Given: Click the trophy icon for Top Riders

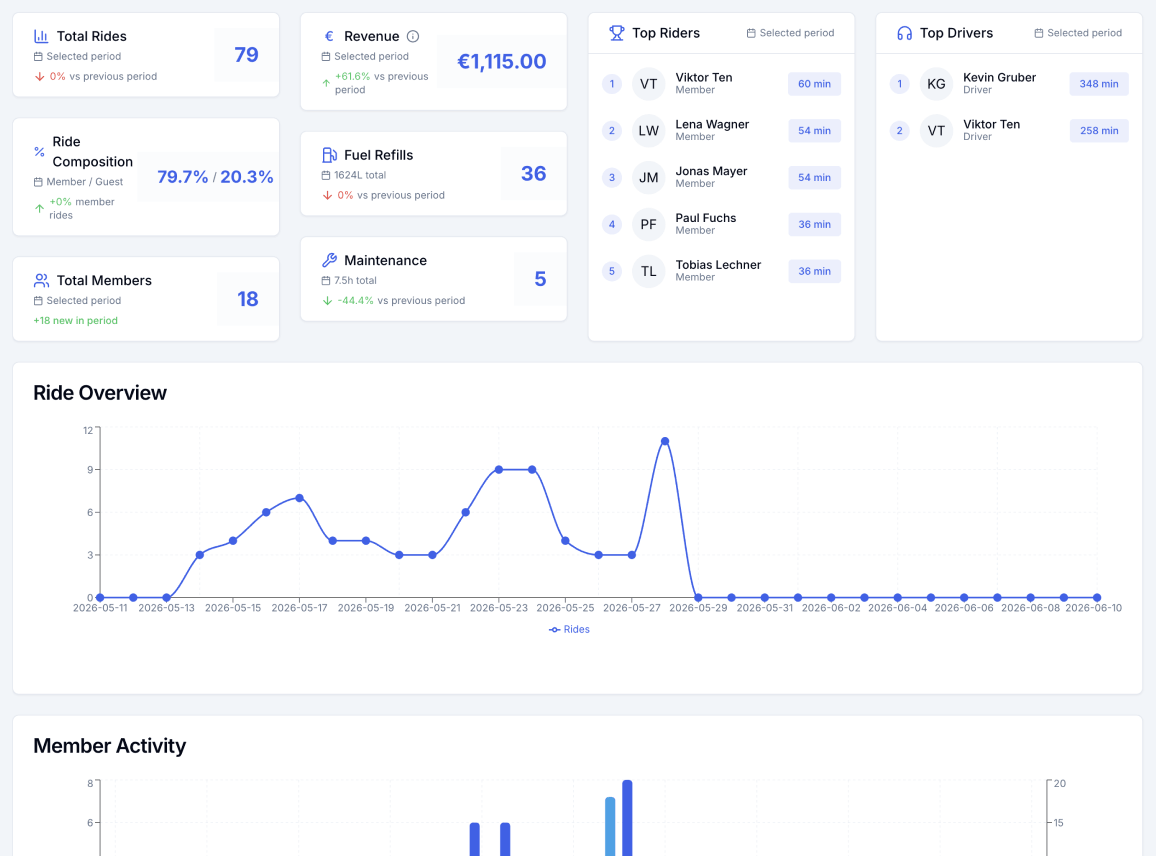Looking at the screenshot, I should click(616, 33).
